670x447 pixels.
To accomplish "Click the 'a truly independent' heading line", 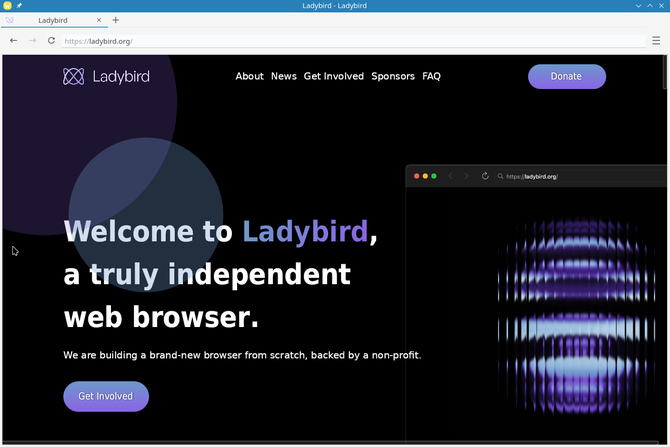I will coord(207,275).
